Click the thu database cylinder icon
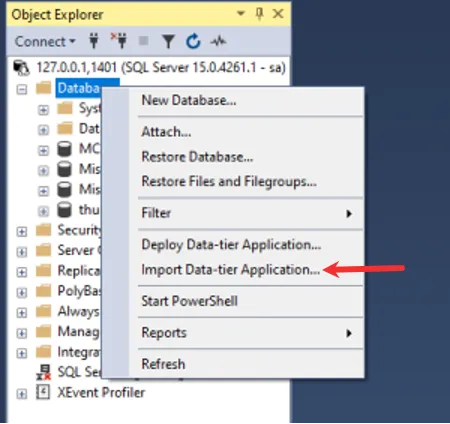 pos(64,210)
